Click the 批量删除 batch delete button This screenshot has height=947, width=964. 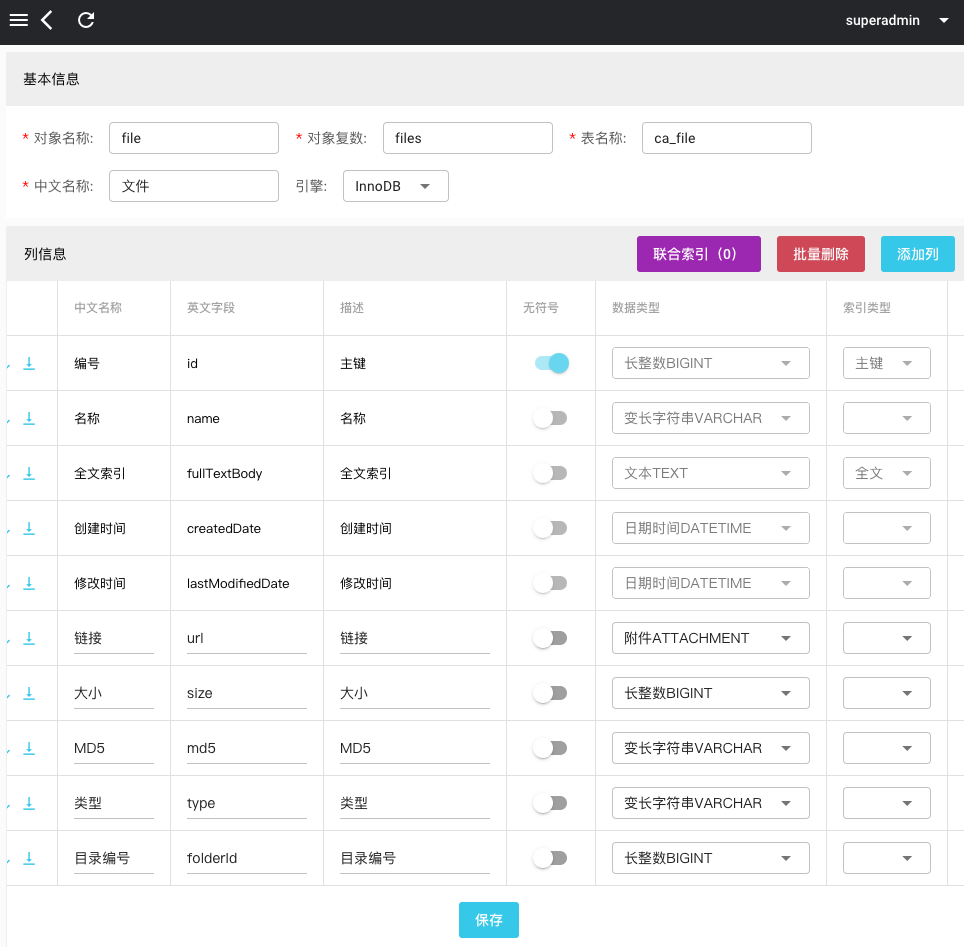point(820,254)
